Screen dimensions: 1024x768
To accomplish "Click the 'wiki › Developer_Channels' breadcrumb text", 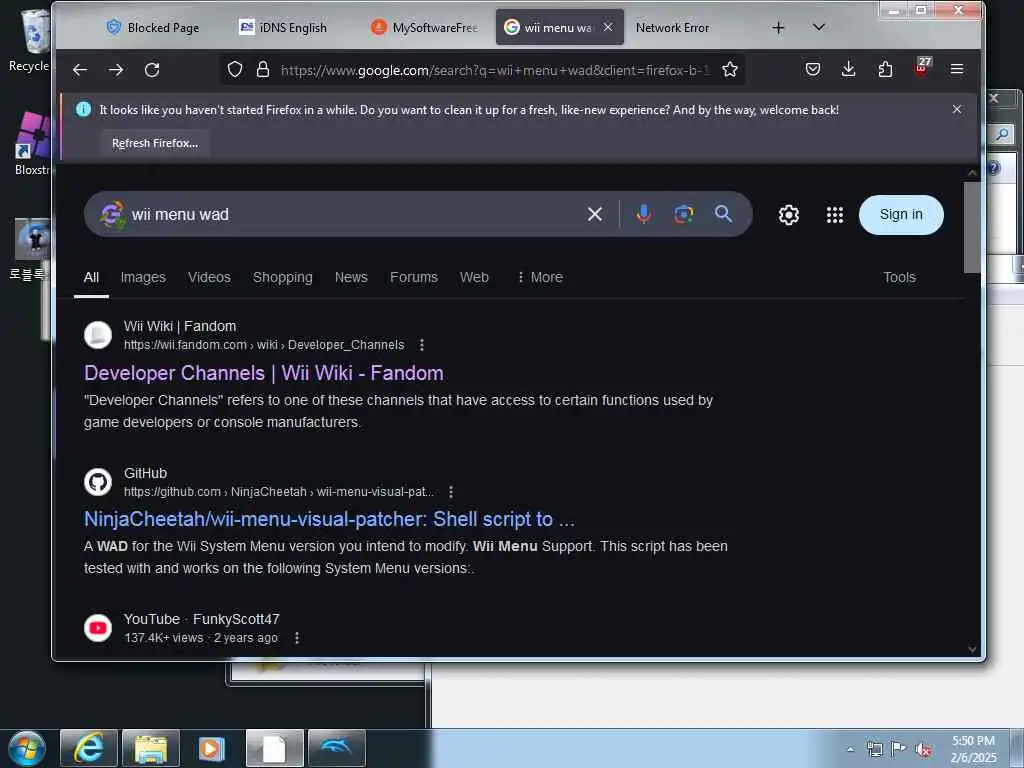I will pos(330,345).
